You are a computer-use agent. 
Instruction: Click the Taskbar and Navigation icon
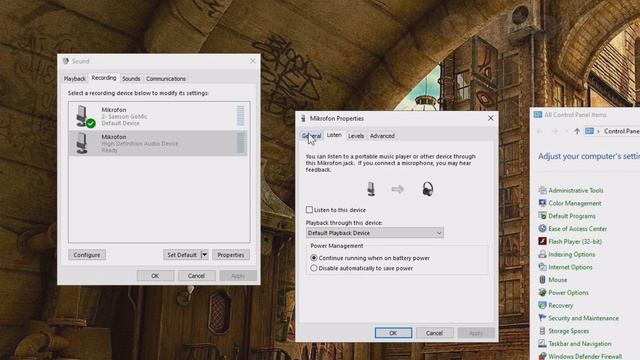tap(542, 344)
